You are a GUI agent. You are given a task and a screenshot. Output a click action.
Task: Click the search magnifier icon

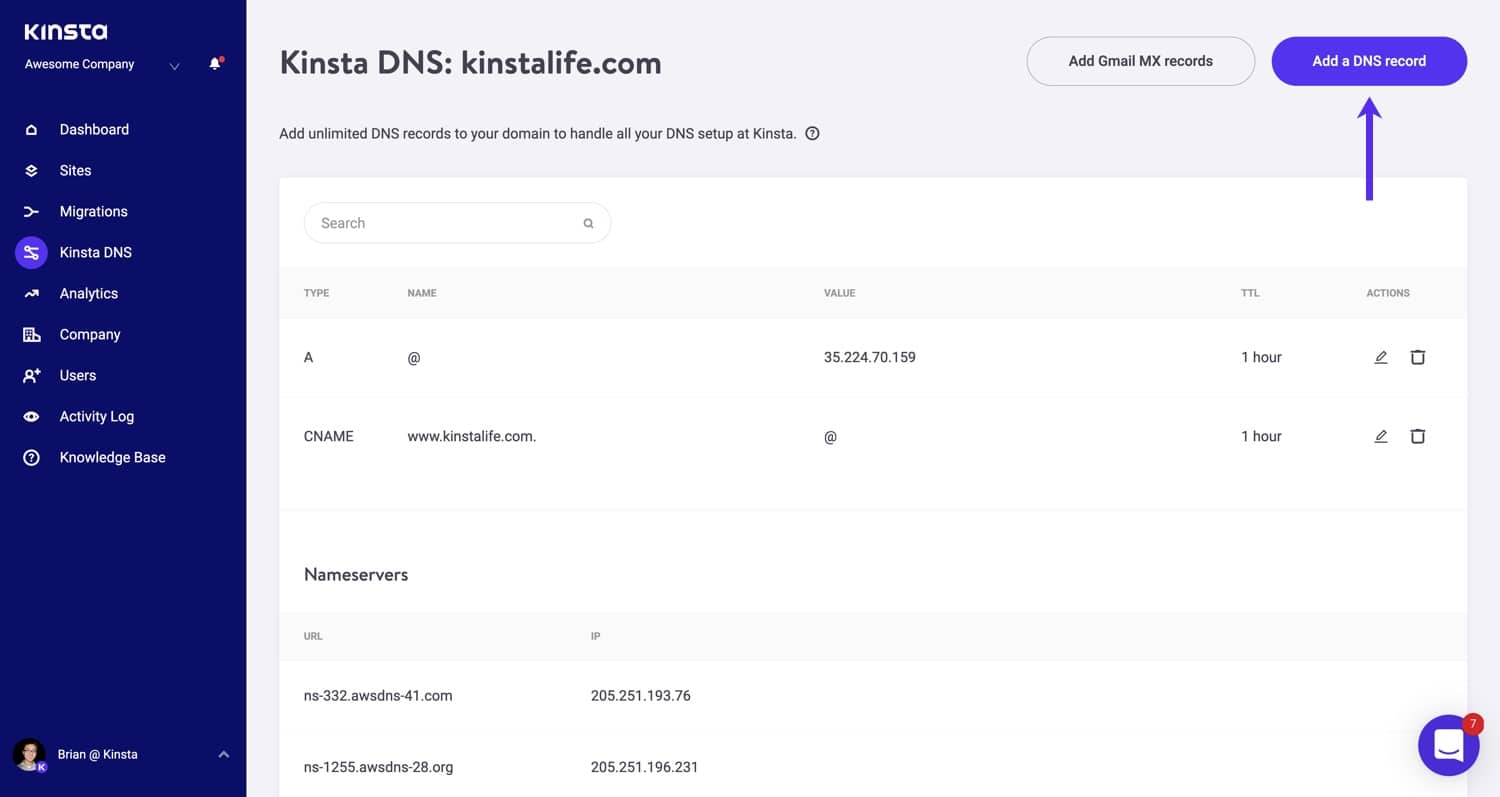(588, 223)
